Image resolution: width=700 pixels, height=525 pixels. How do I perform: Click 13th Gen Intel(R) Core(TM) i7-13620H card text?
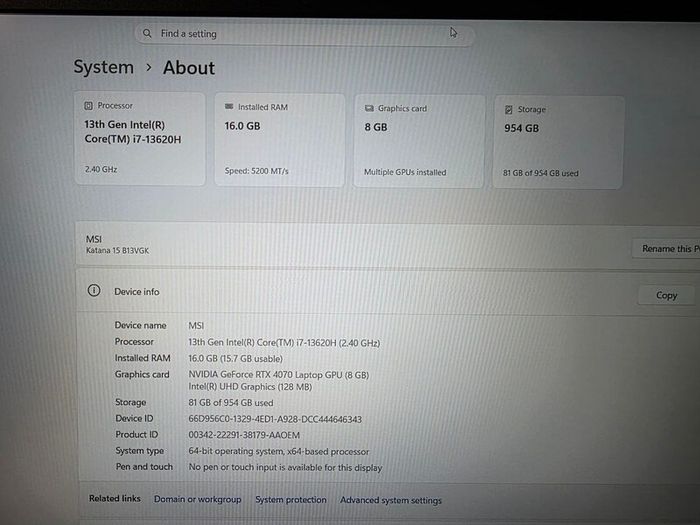[x=133, y=132]
